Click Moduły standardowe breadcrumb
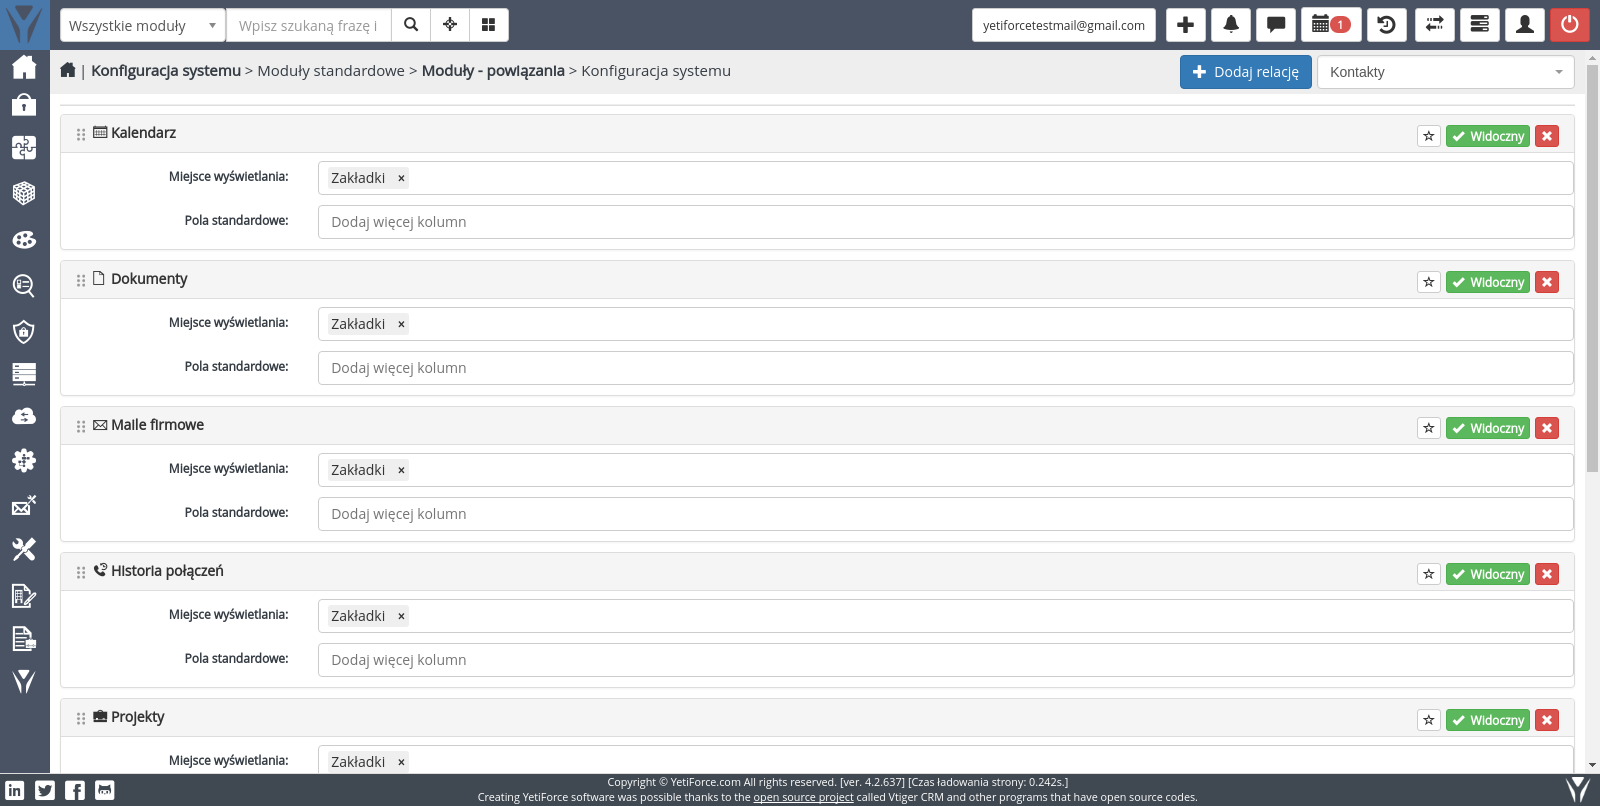Viewport: 1600px width, 806px height. [331, 71]
